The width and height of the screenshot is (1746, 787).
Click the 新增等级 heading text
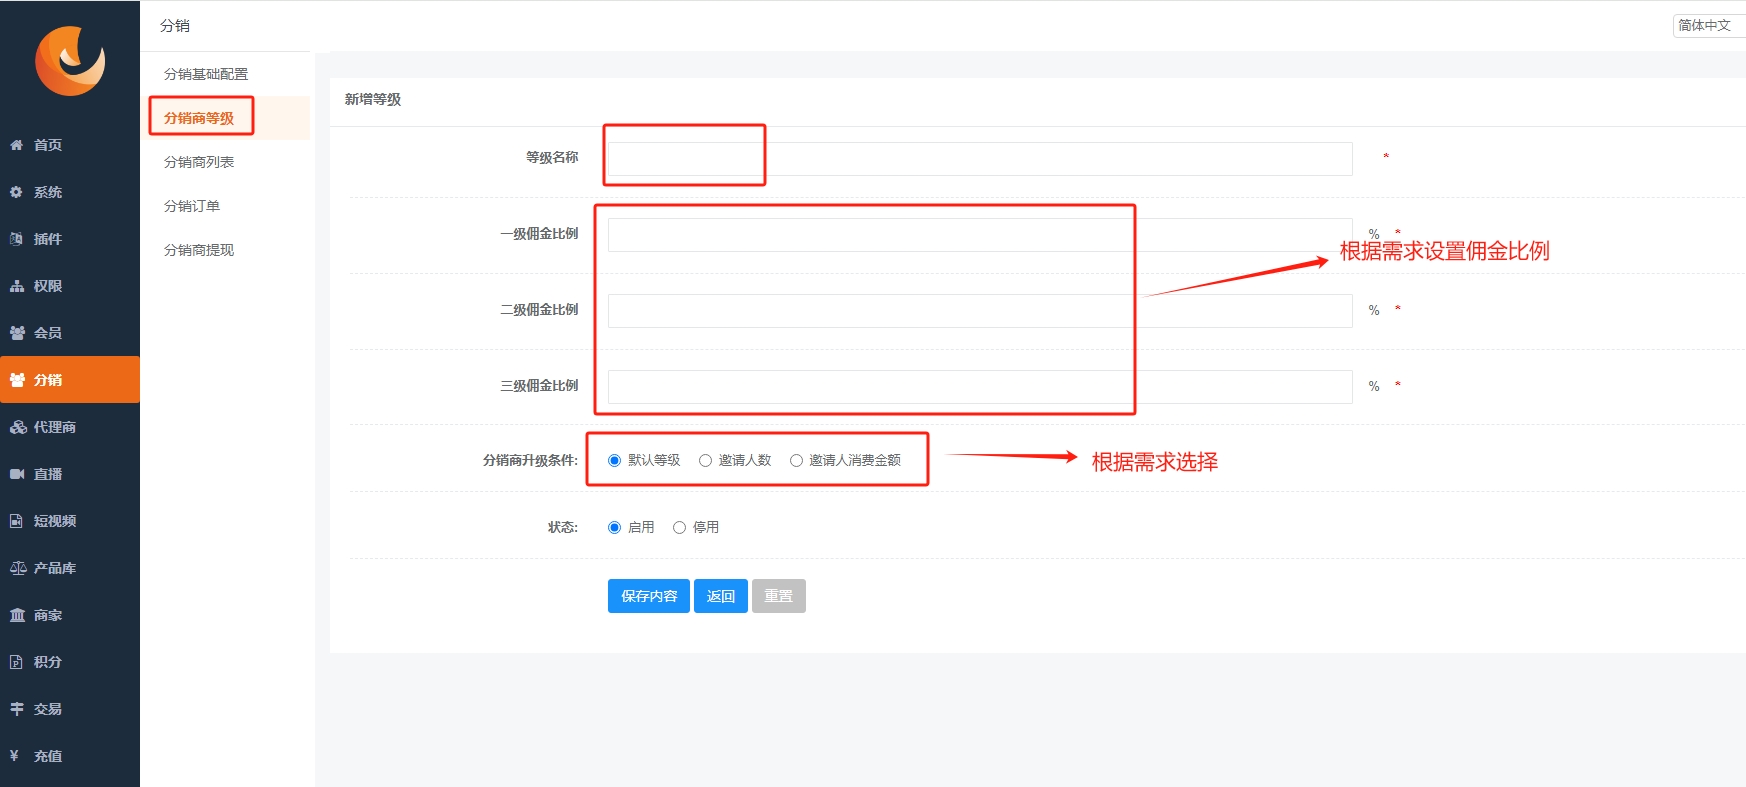coord(373,99)
